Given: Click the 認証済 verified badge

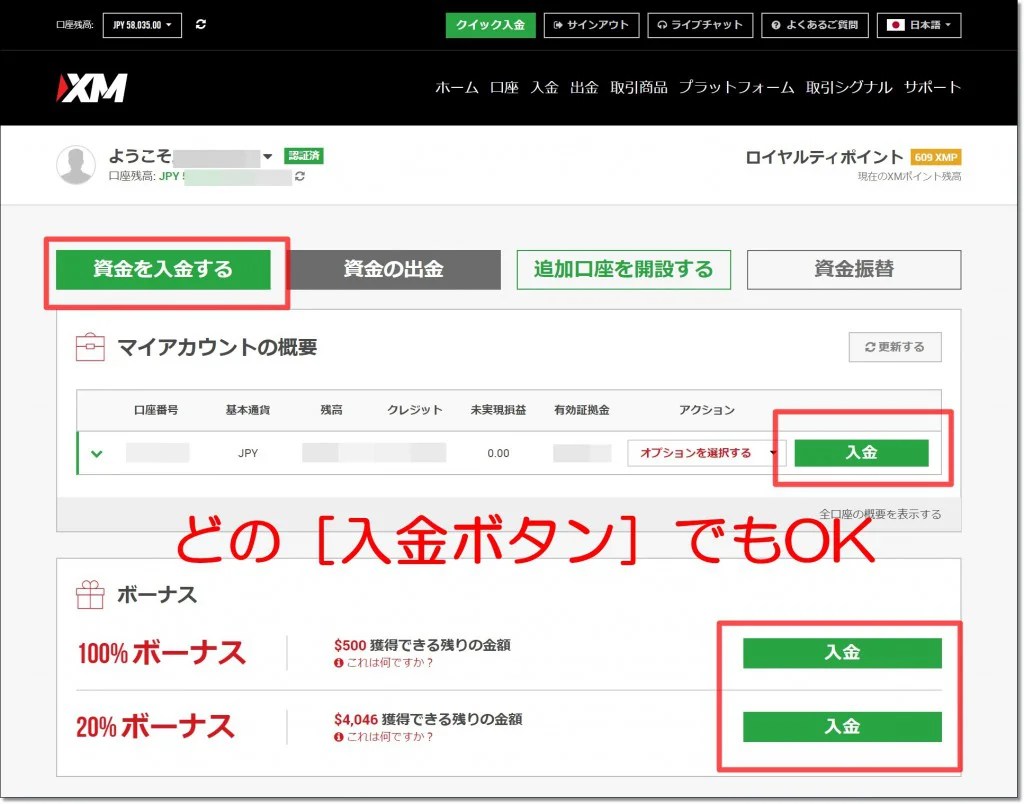Looking at the screenshot, I should click(304, 155).
